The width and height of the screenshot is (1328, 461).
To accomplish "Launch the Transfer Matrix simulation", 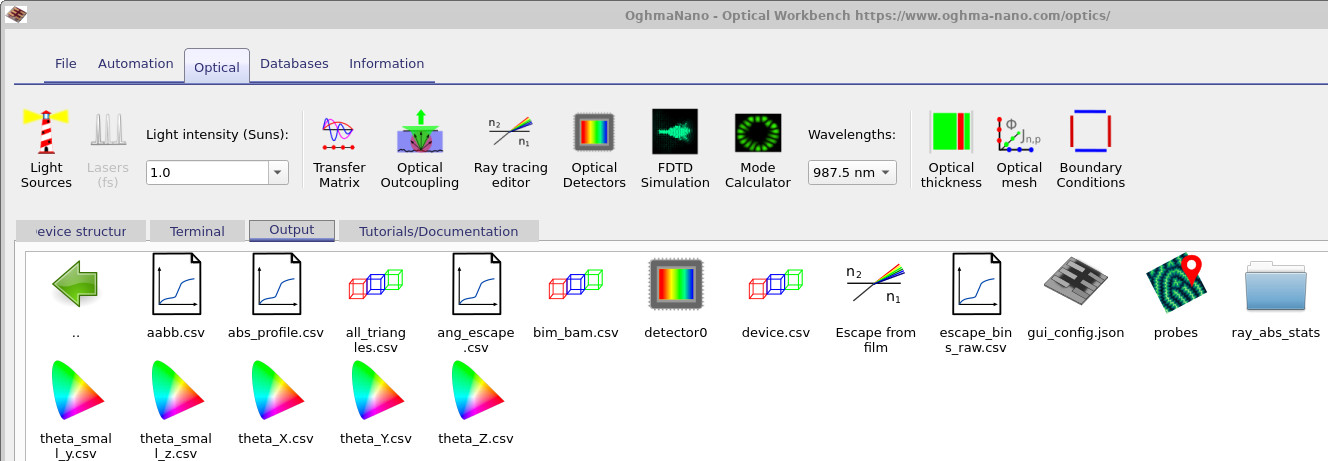I will coord(339,148).
